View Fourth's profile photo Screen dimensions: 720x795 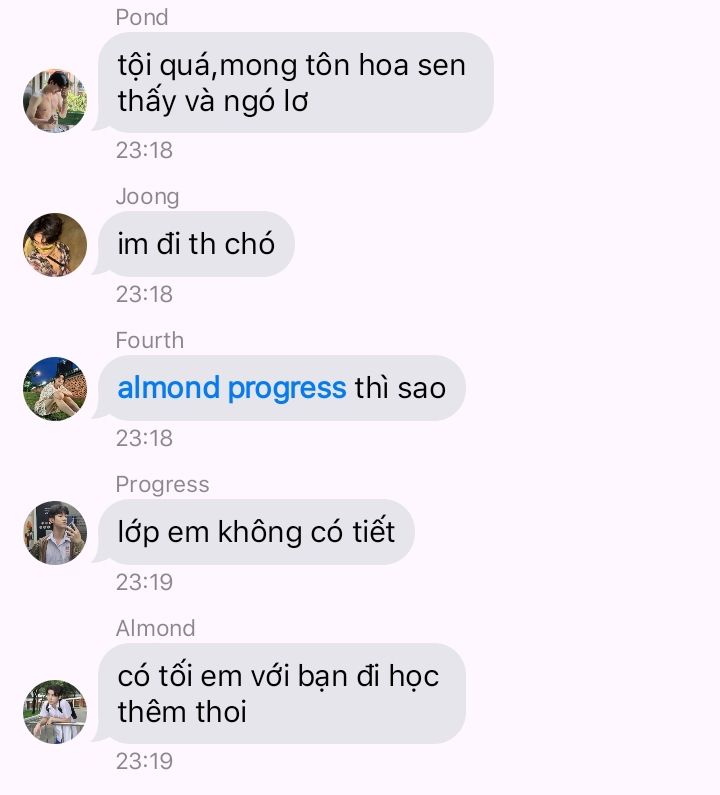click(55, 389)
